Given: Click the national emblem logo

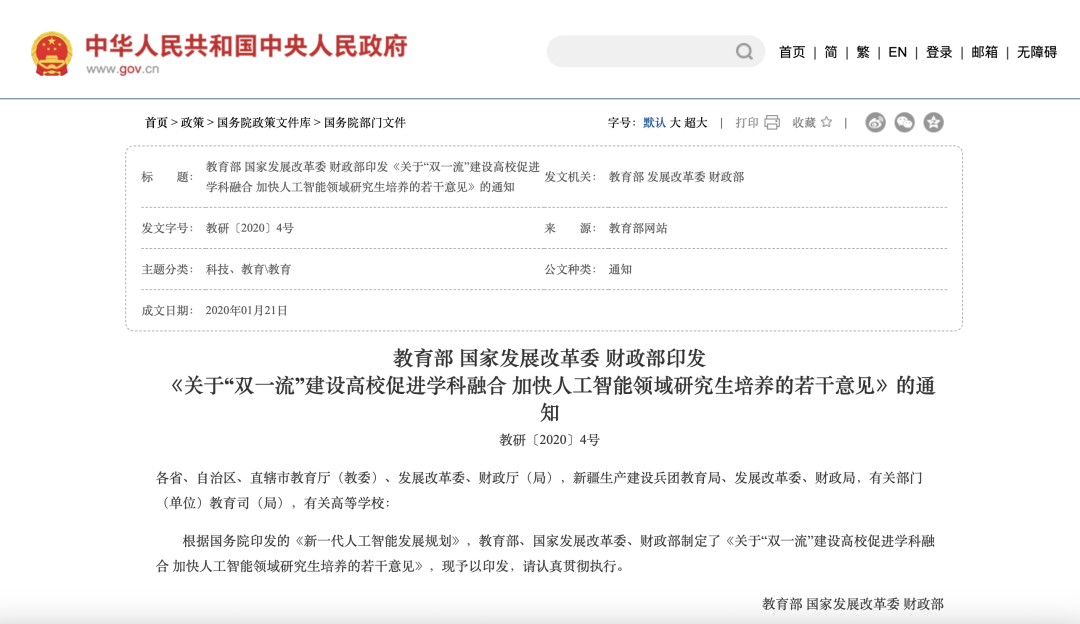Looking at the screenshot, I should point(52,53).
